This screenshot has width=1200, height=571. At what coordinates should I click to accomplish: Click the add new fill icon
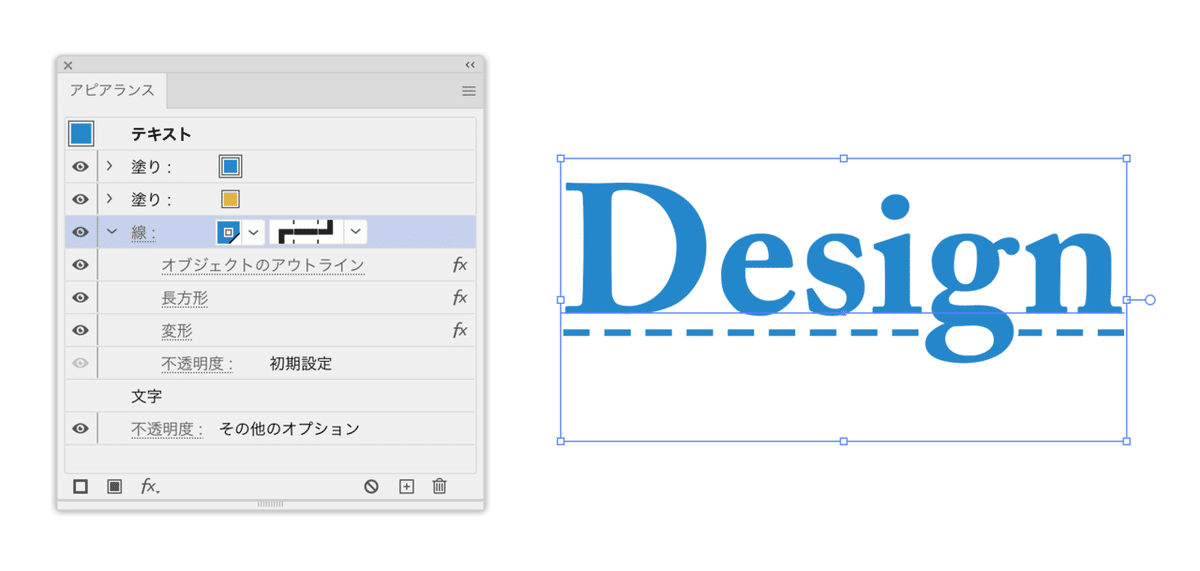point(114,486)
